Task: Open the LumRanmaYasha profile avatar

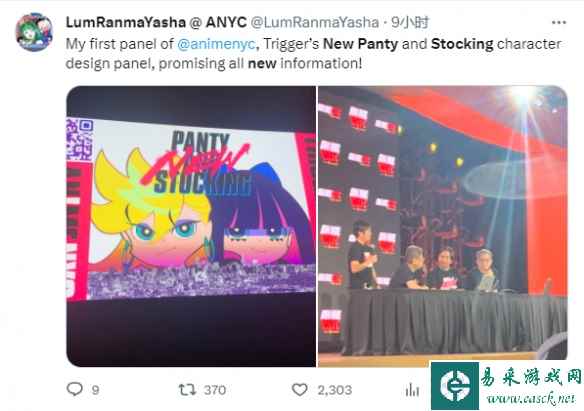Action: point(34,32)
